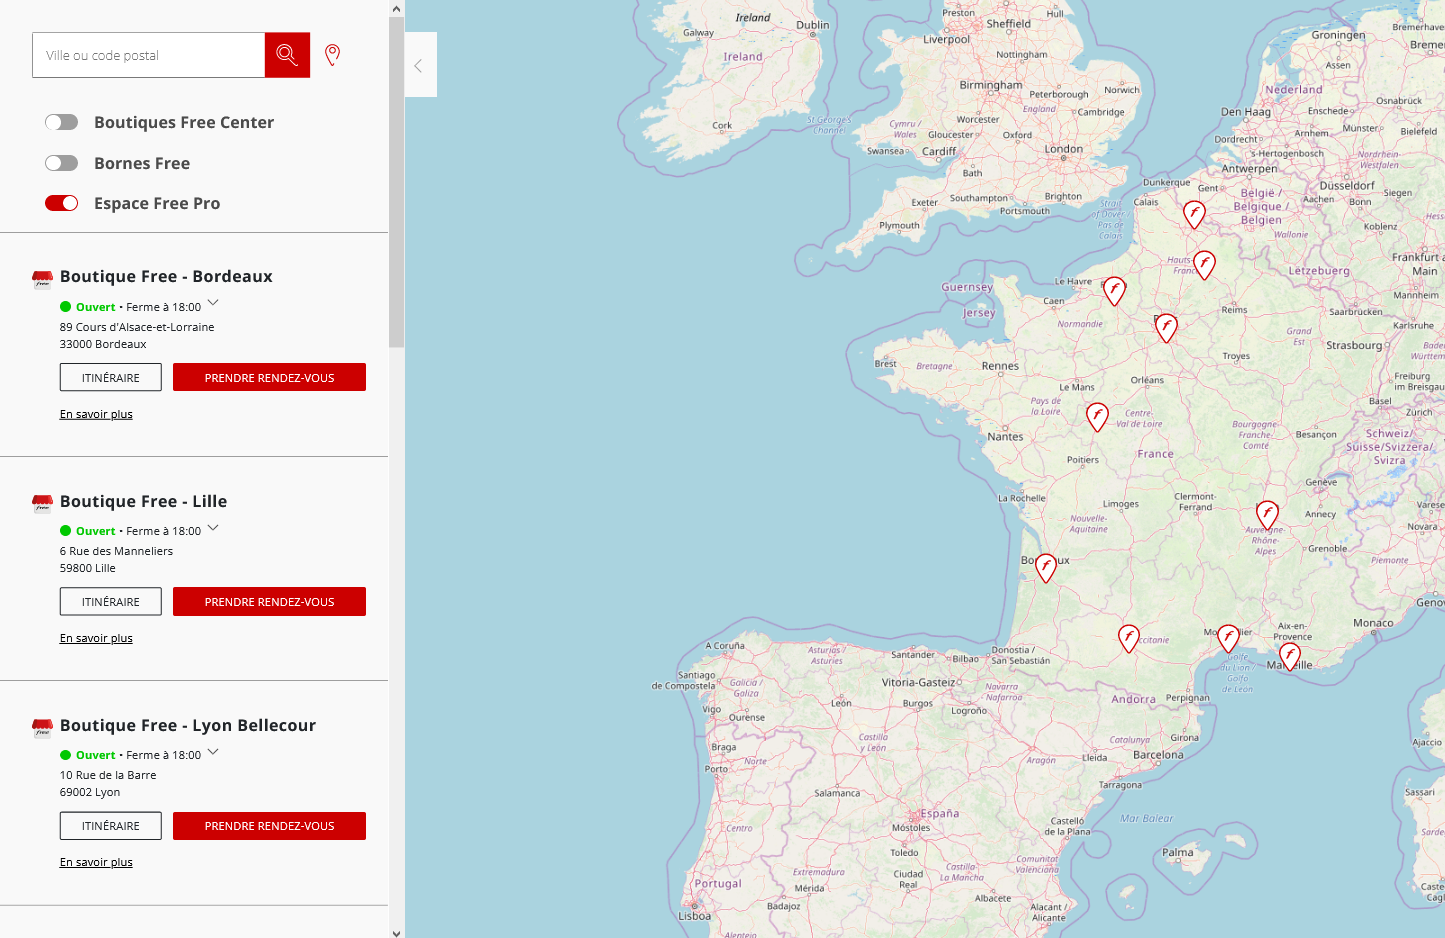Click the Free map marker near Montpellier
This screenshot has width=1445, height=938.
tap(1228, 638)
